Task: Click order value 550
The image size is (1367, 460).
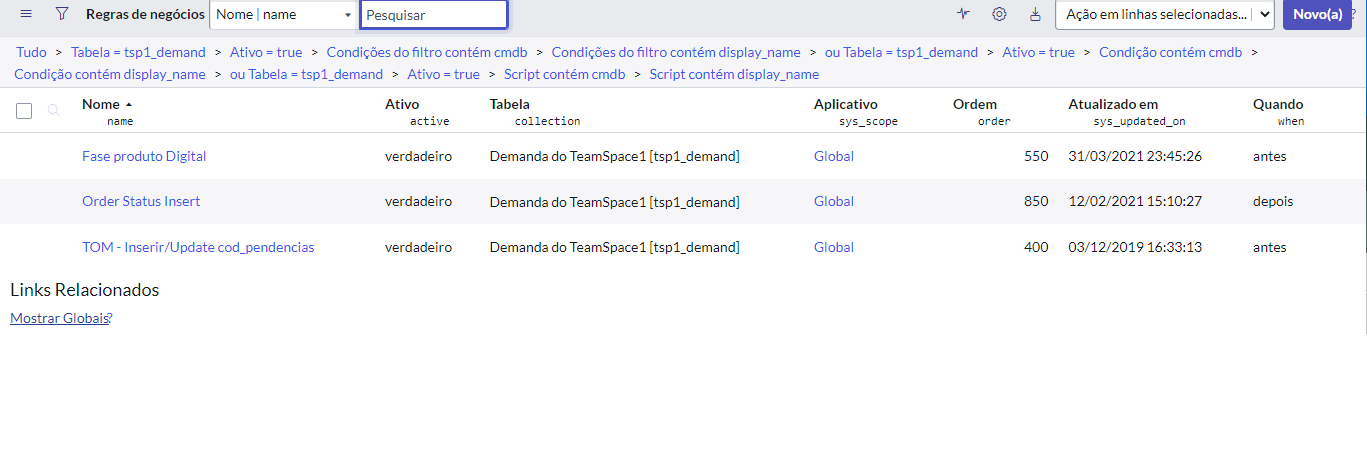Action: pos(1036,156)
